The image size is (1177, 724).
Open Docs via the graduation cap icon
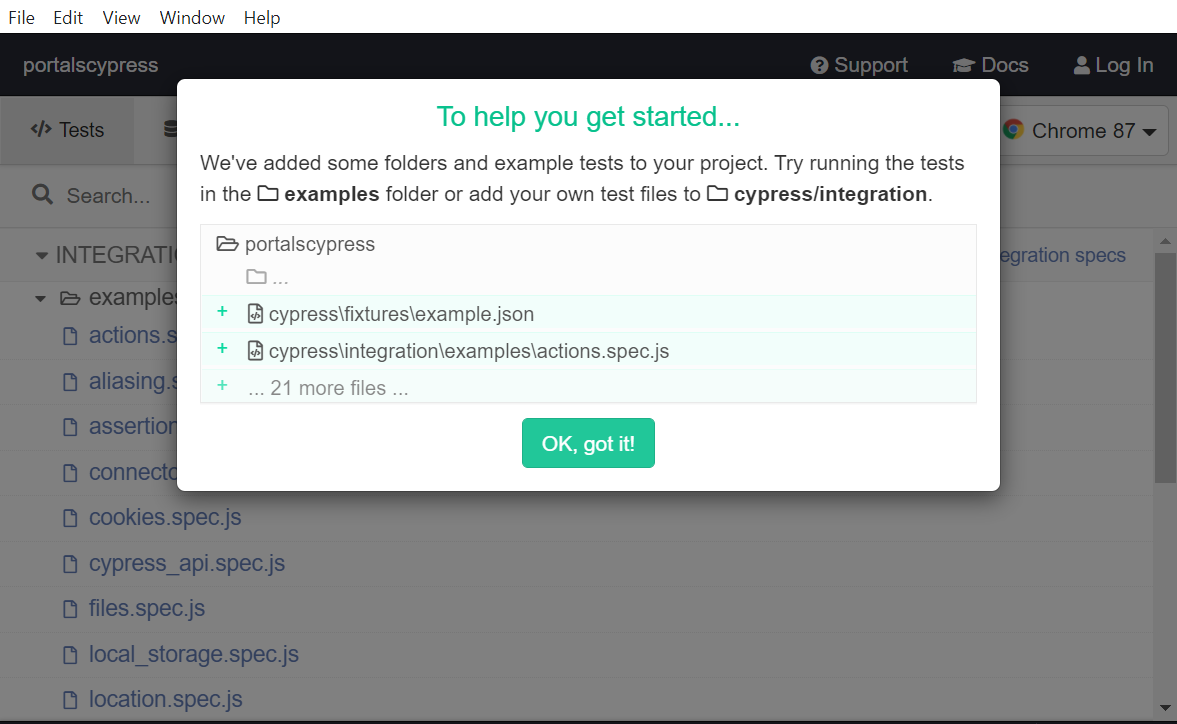click(x=964, y=66)
